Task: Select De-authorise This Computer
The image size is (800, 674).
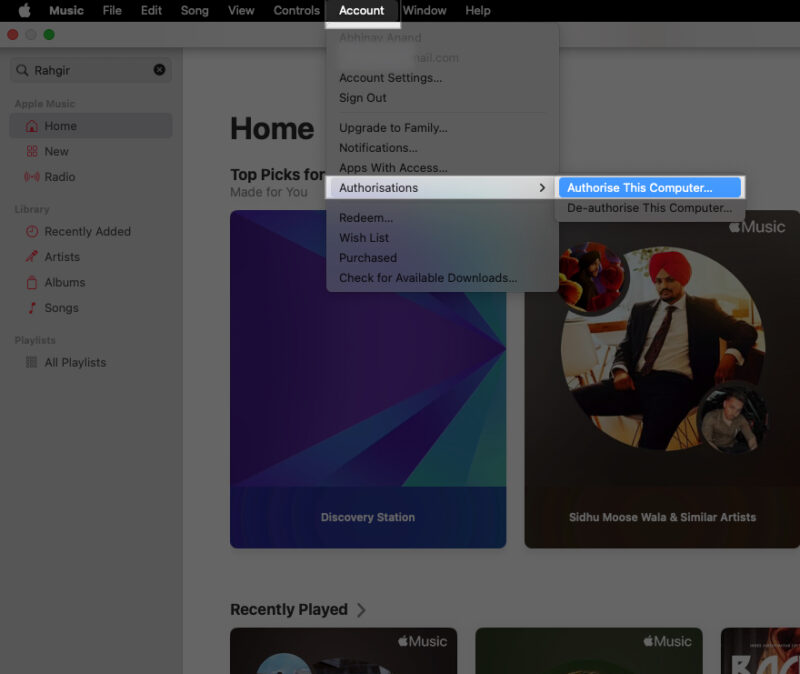Action: (649, 208)
